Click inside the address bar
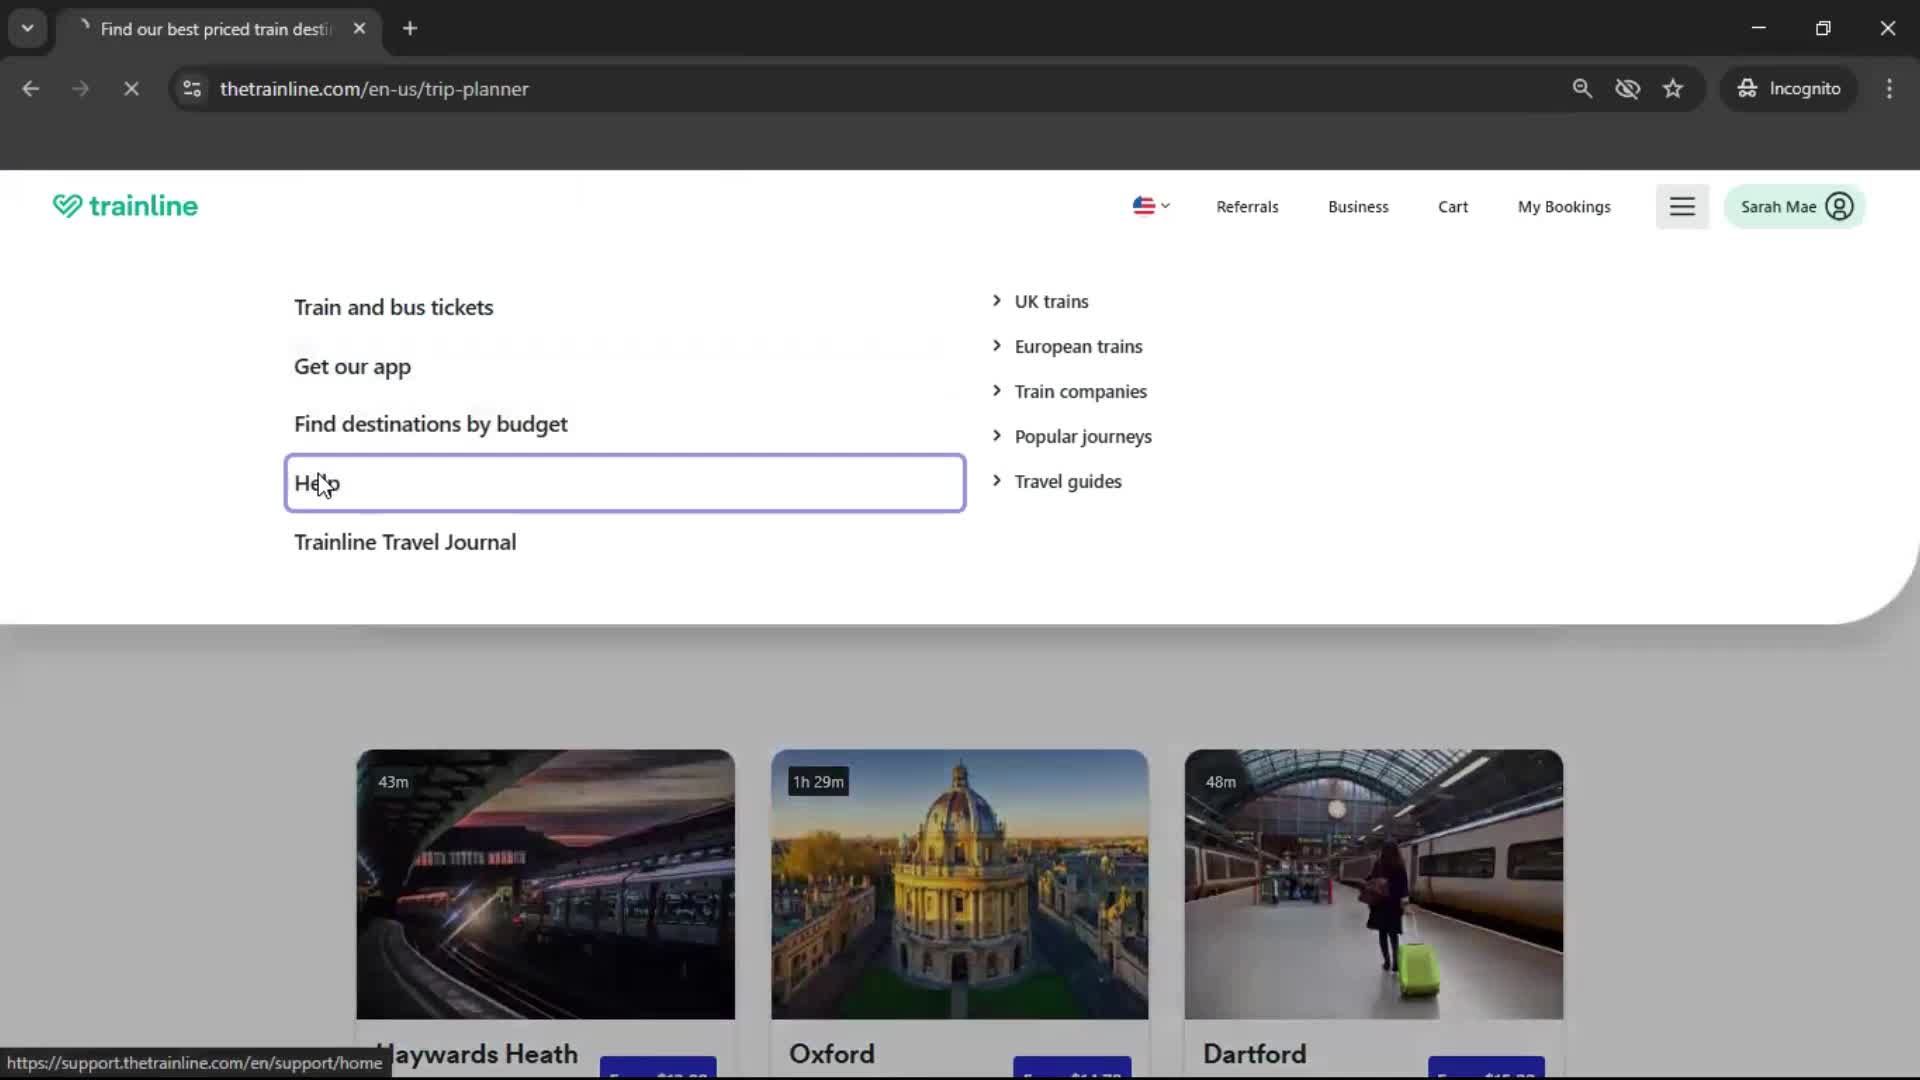This screenshot has height=1080, width=1920. (700, 88)
